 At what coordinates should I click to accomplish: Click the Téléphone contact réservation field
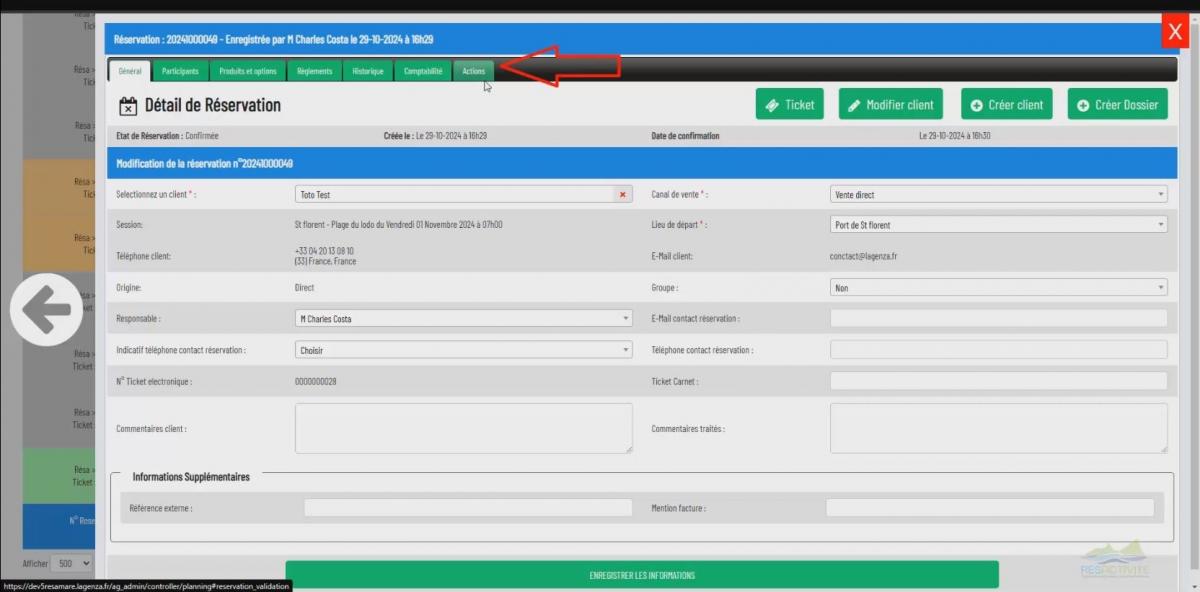pyautogui.click(x=999, y=350)
